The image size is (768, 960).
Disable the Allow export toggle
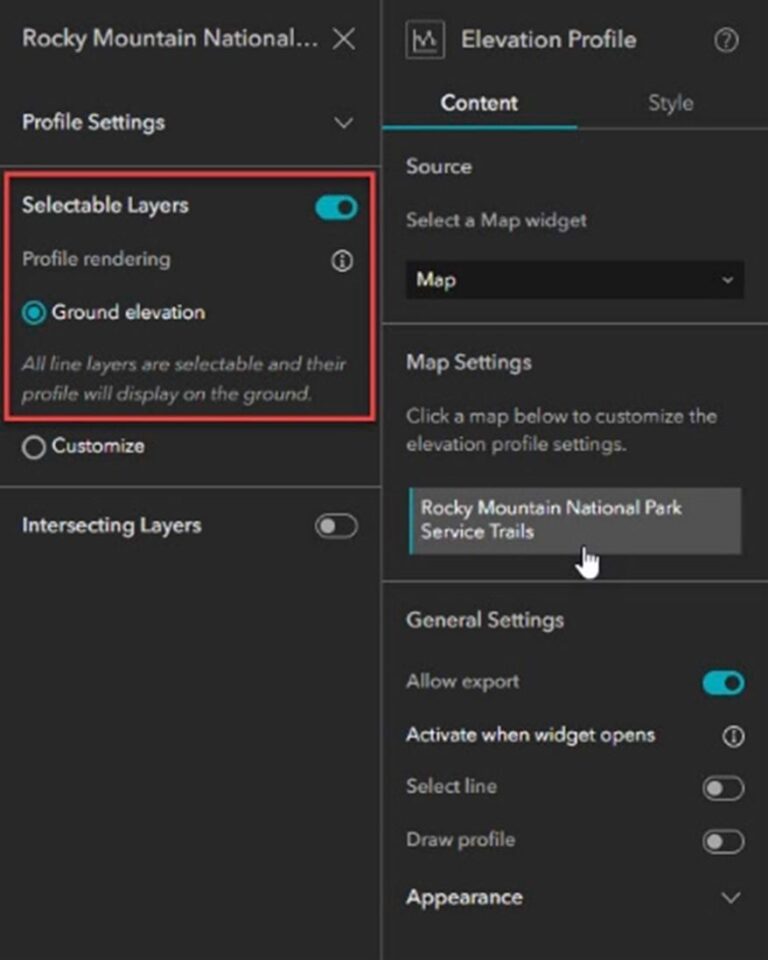tap(723, 683)
